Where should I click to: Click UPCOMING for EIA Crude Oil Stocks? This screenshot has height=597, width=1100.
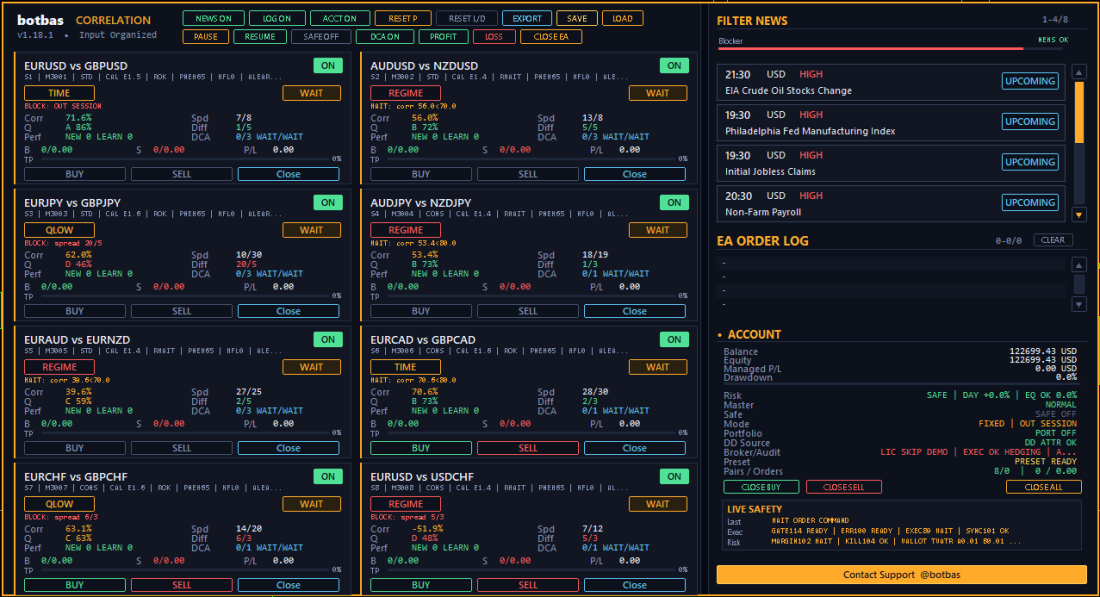1030,81
